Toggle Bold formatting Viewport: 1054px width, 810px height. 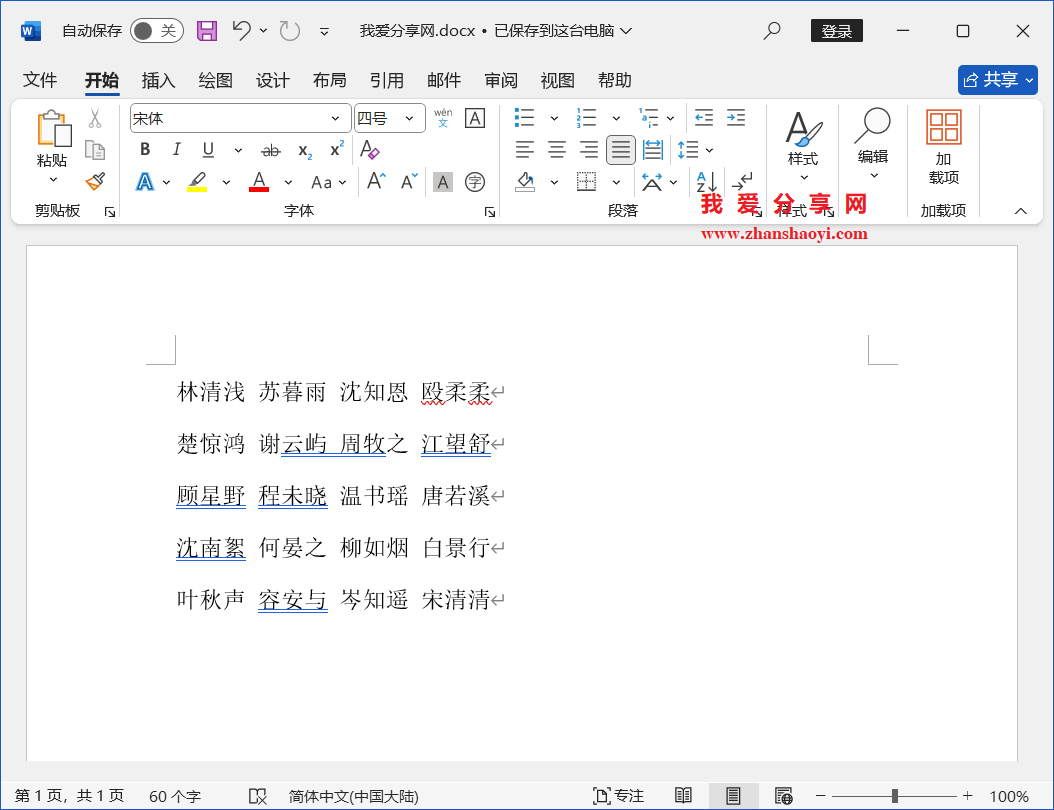coord(145,149)
